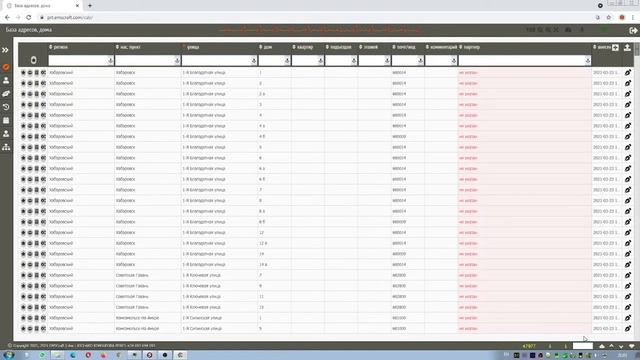Open the building icon in sidebar
The height and width of the screenshot is (360, 640).
(x=6, y=120)
